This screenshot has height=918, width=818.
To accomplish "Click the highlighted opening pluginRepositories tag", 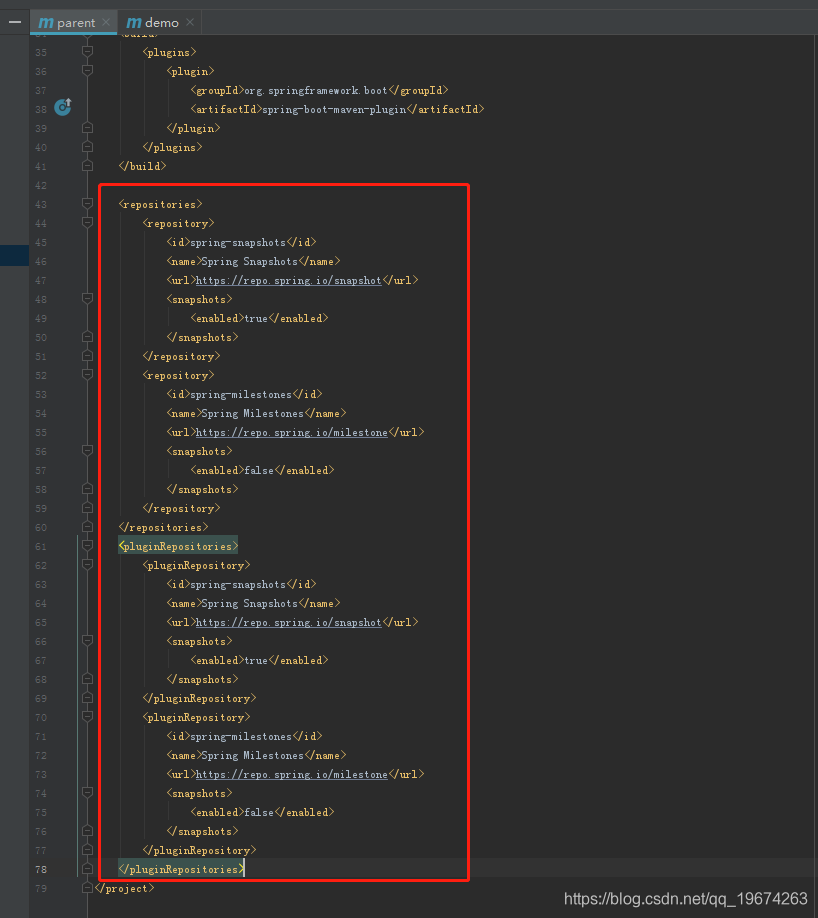I will pos(178,546).
